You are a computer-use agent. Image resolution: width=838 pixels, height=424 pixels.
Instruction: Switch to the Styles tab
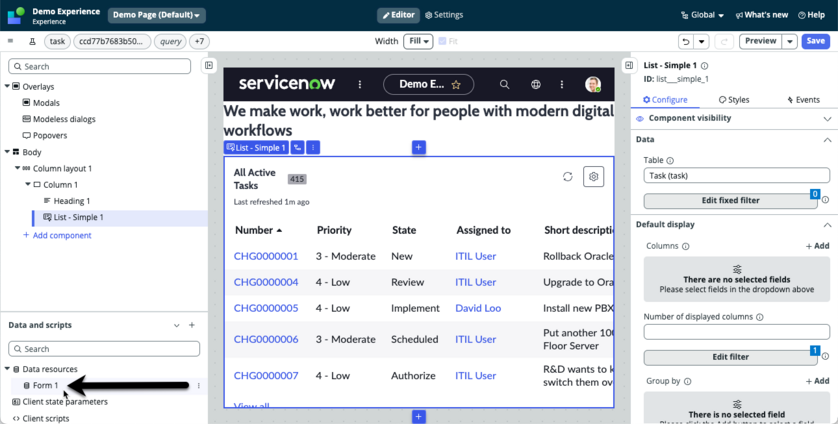point(734,99)
